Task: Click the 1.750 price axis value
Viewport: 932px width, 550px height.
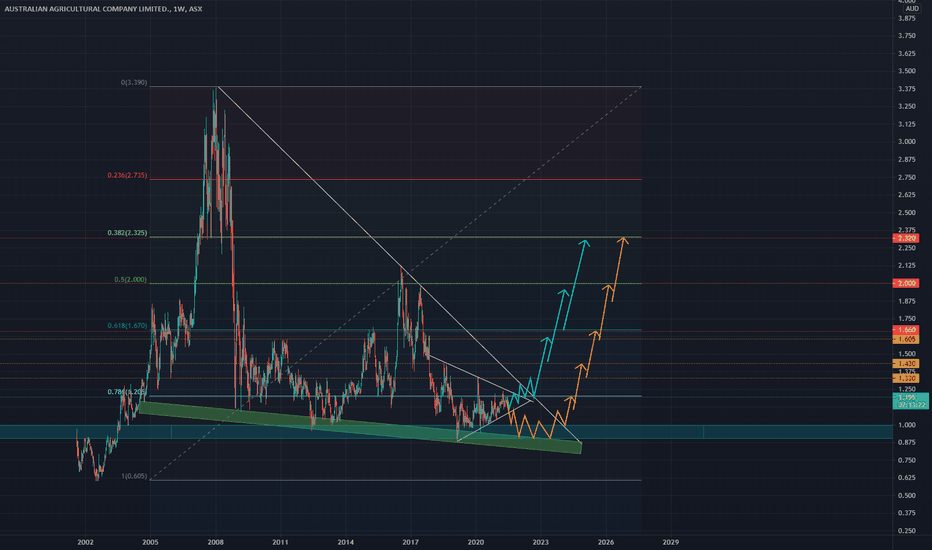Action: [906, 319]
